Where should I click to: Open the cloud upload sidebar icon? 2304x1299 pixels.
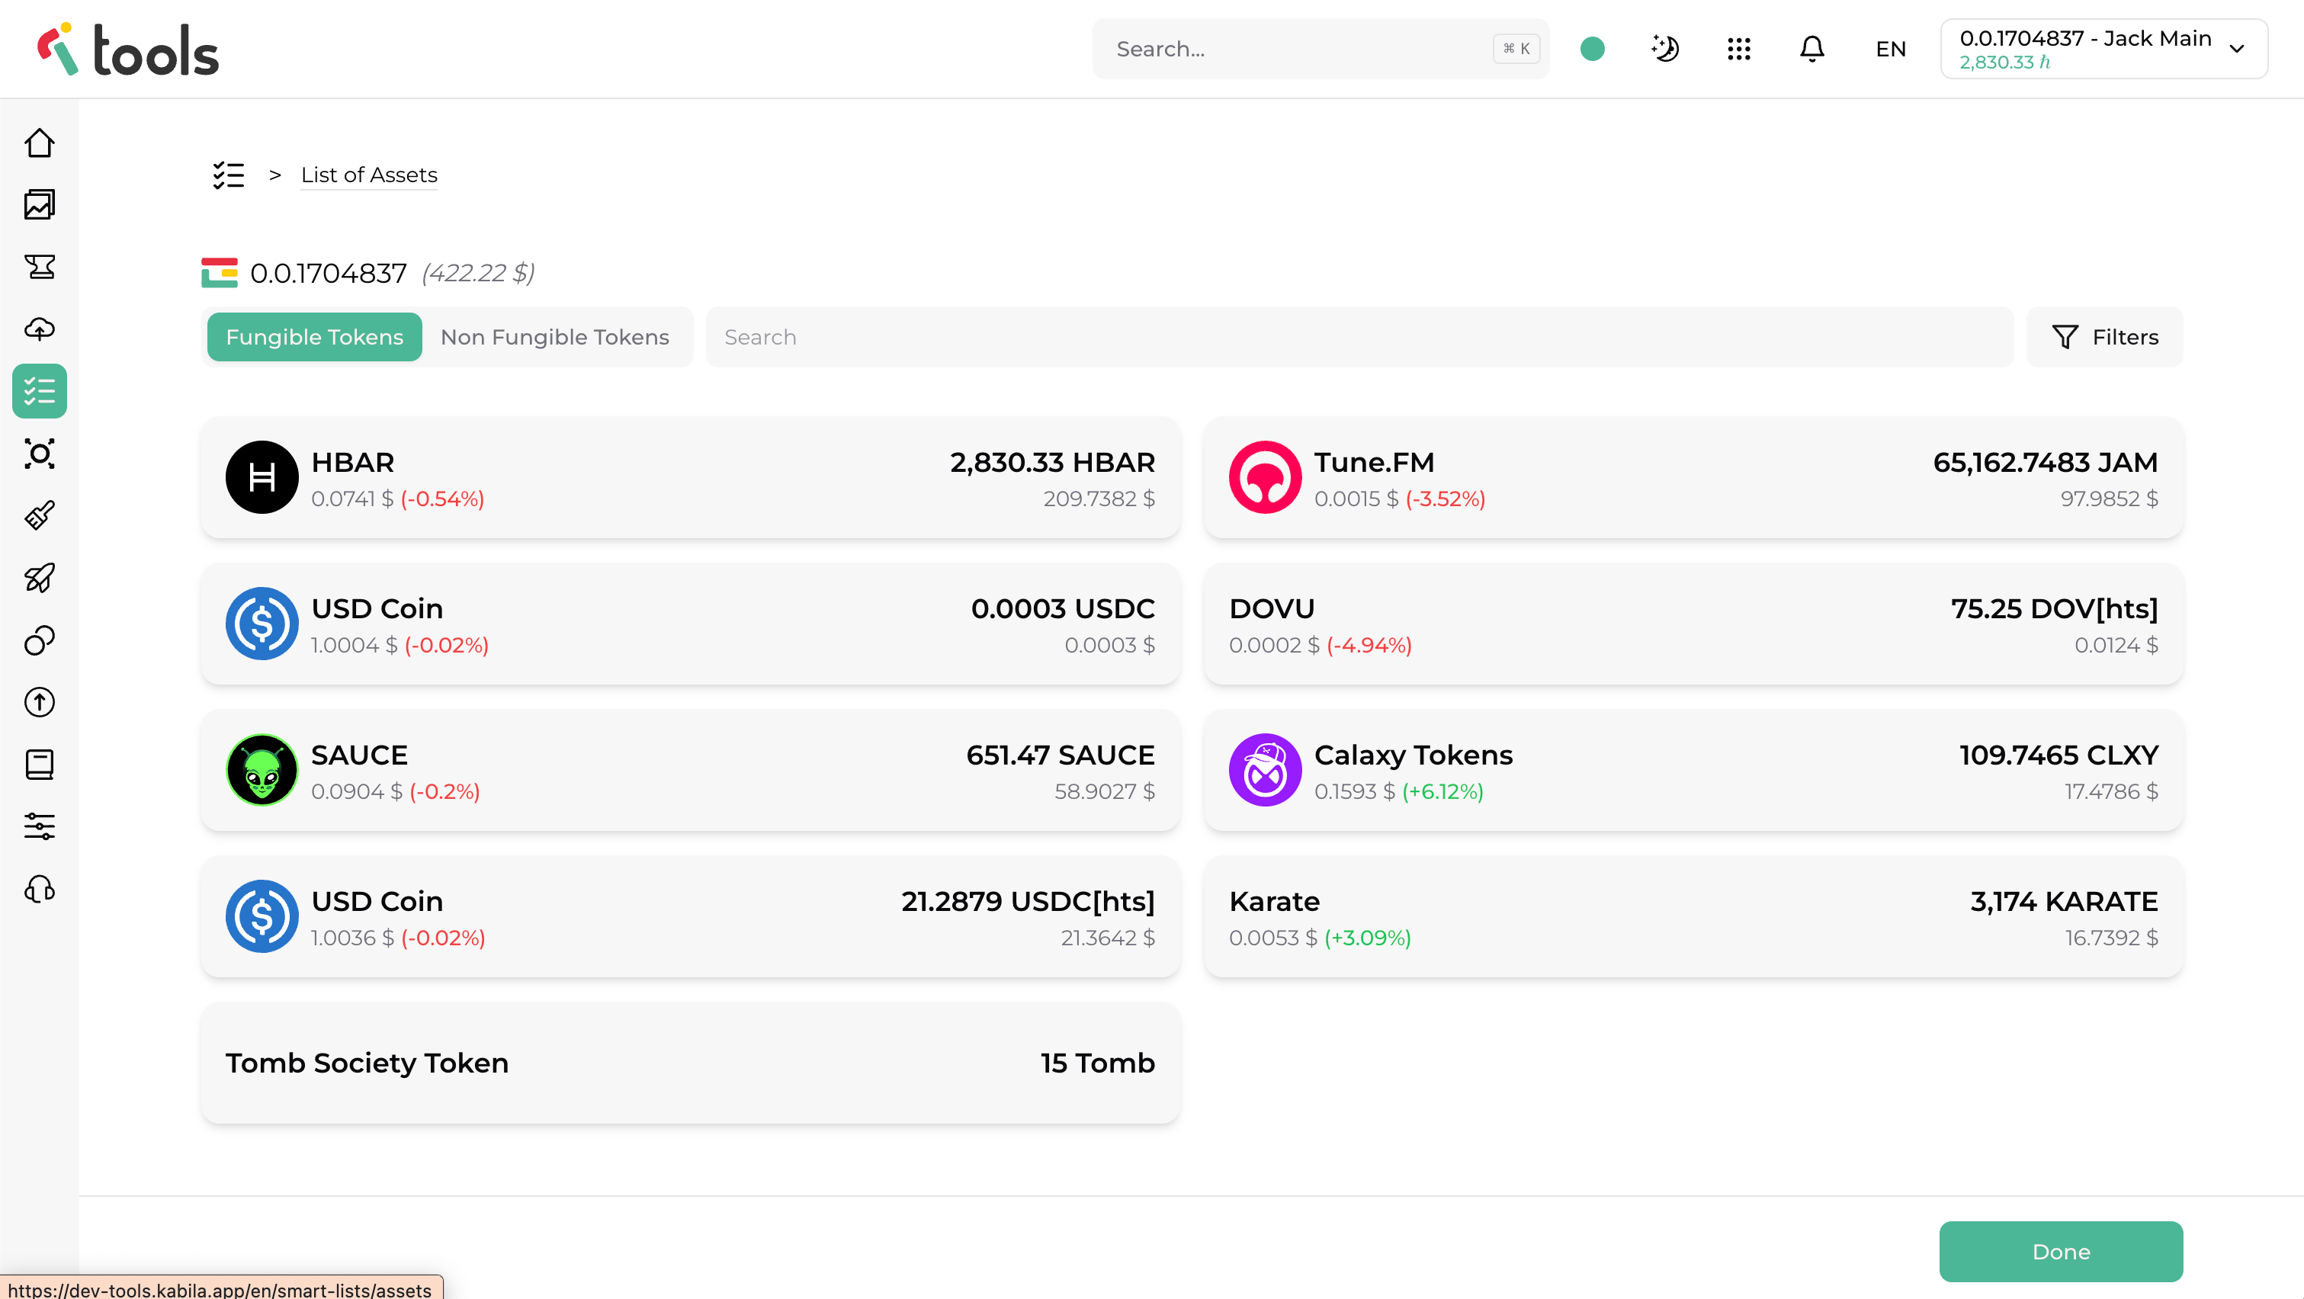pos(40,329)
